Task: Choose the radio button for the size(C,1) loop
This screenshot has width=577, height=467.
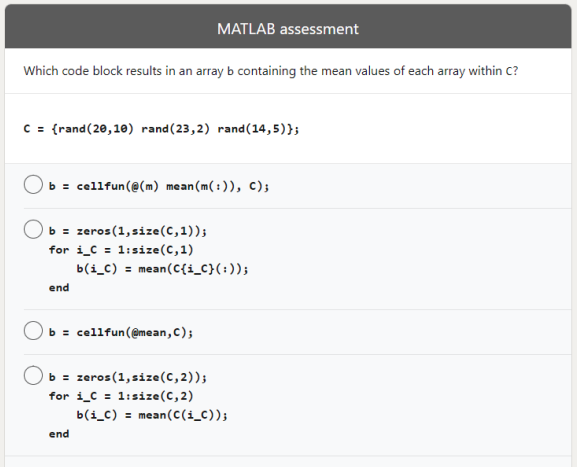Action: click(33, 229)
